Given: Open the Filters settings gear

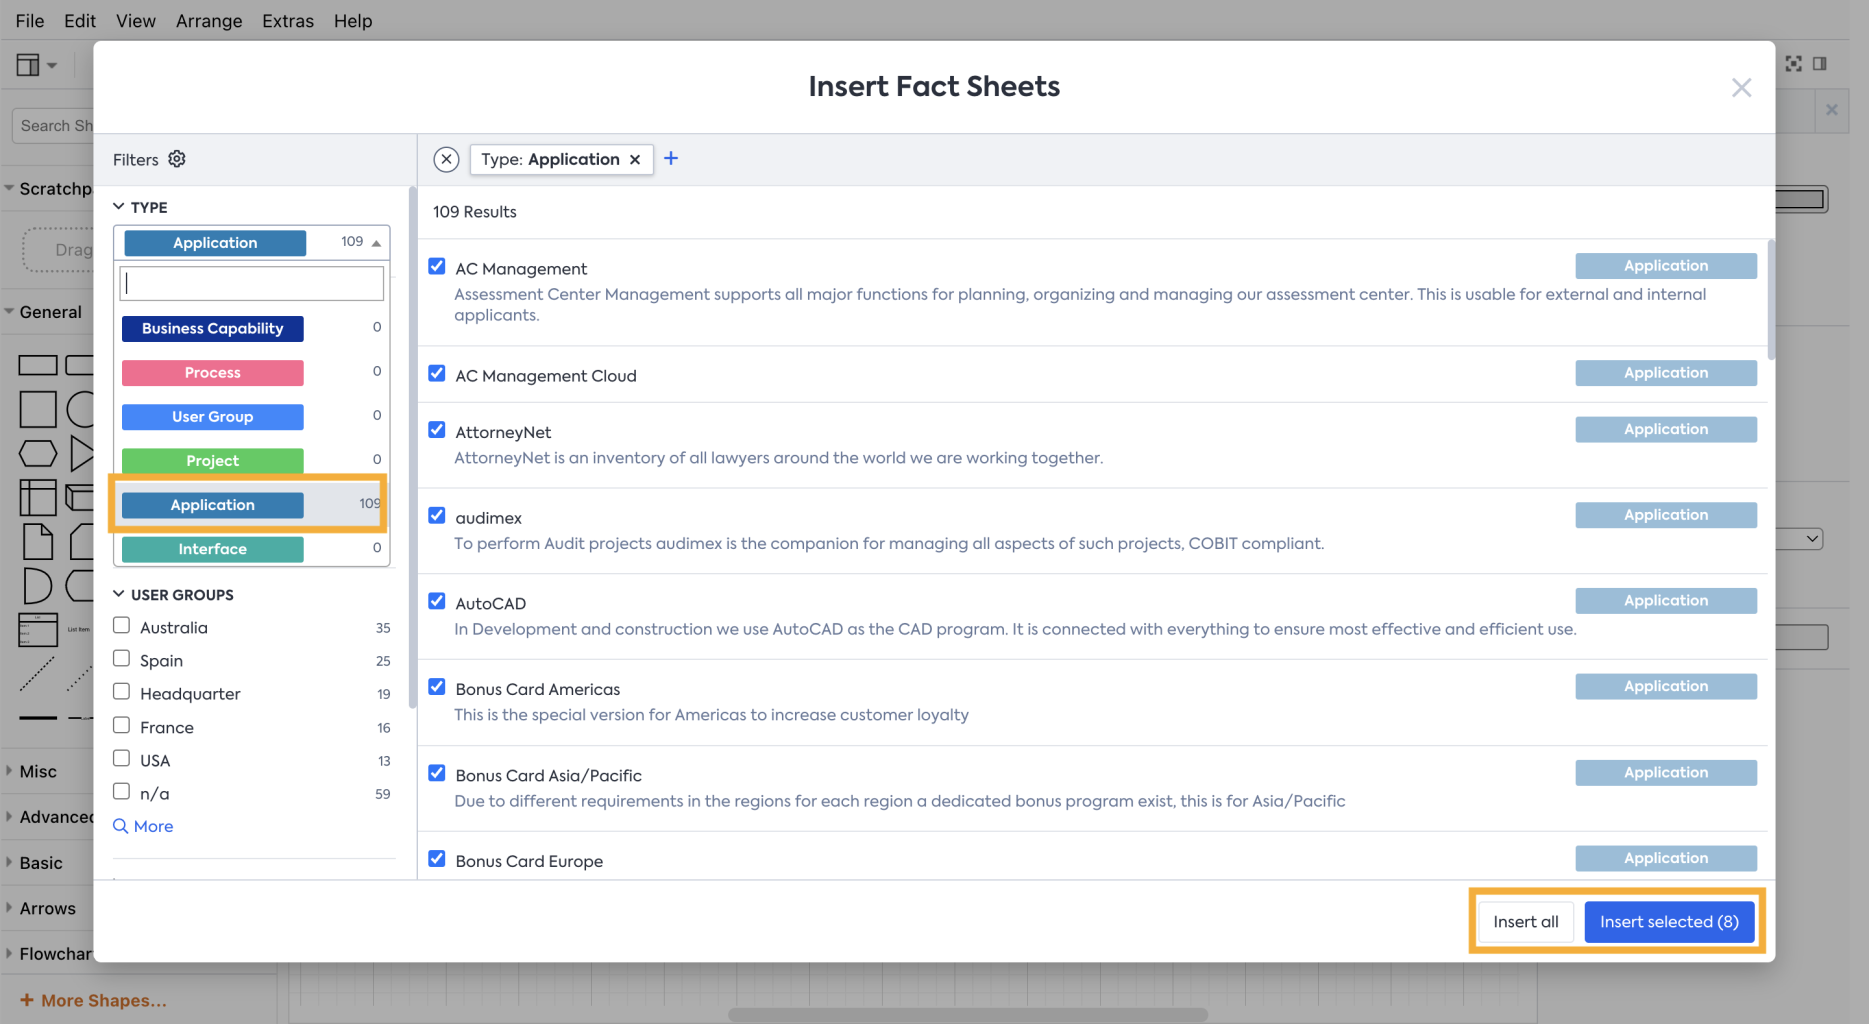Looking at the screenshot, I should 177,159.
